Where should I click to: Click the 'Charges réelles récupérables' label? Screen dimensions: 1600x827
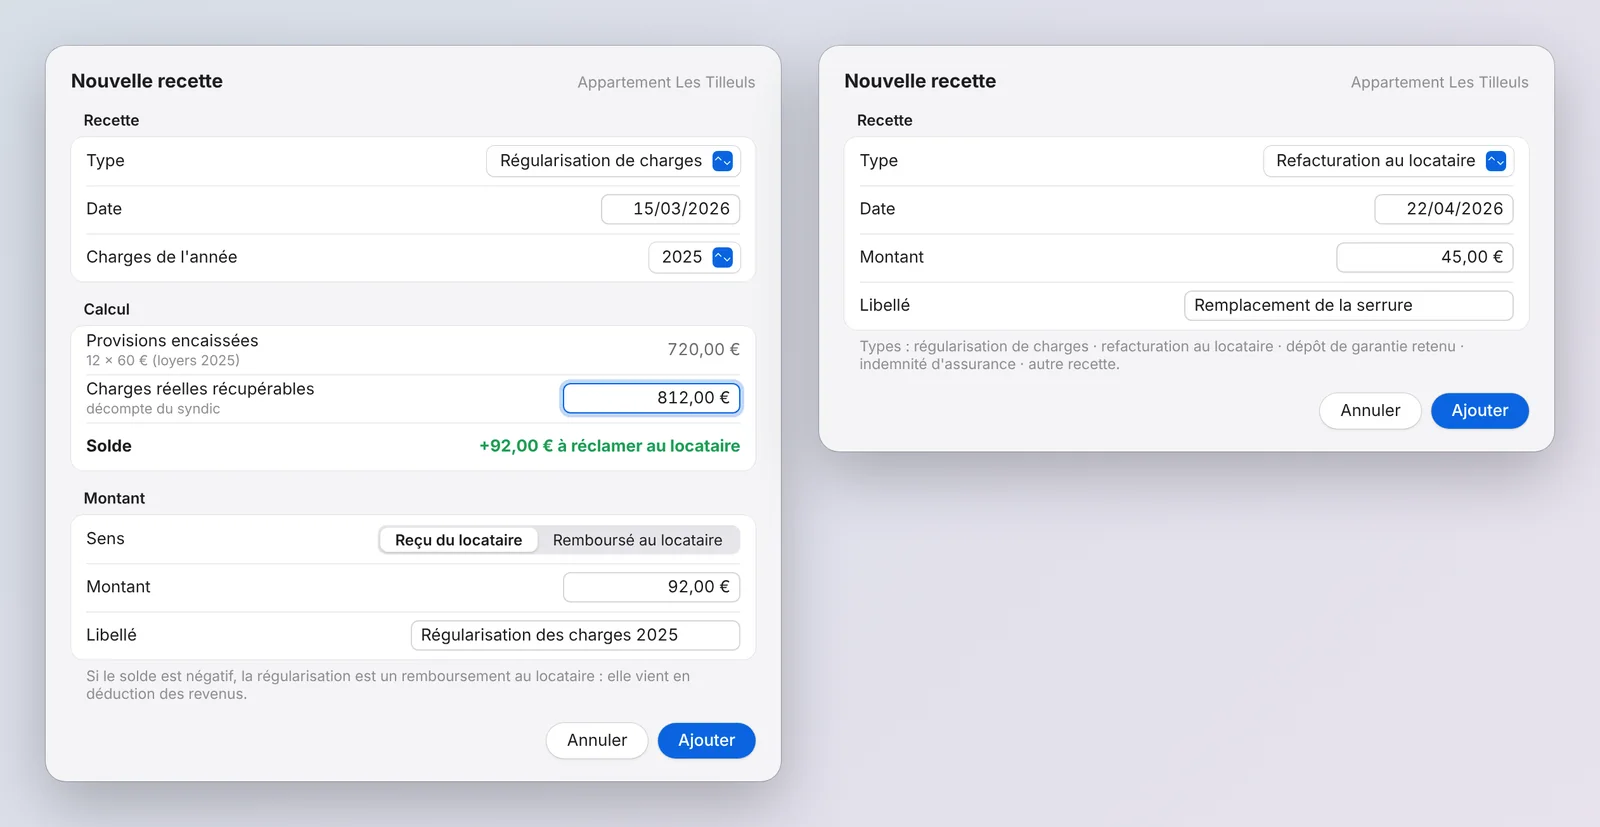[200, 389]
